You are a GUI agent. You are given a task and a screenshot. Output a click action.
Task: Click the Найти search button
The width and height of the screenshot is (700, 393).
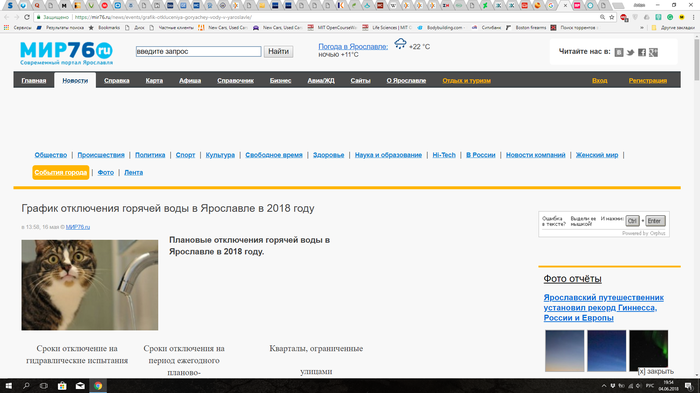[278, 51]
